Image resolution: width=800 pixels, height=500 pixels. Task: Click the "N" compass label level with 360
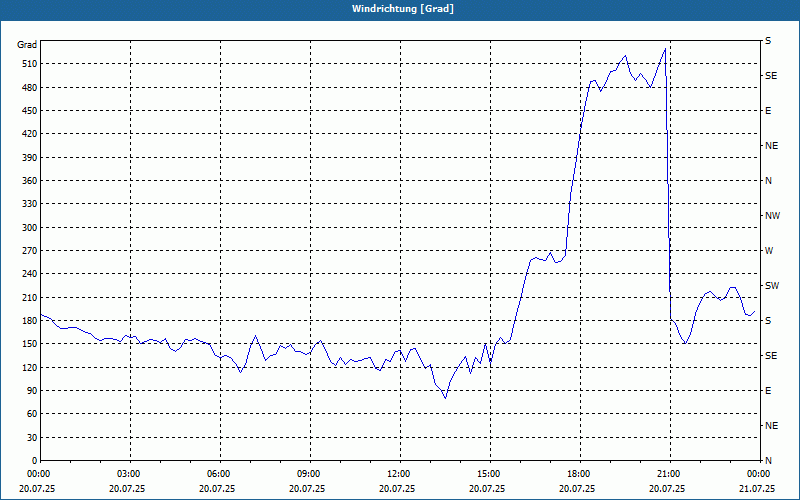(x=768, y=181)
